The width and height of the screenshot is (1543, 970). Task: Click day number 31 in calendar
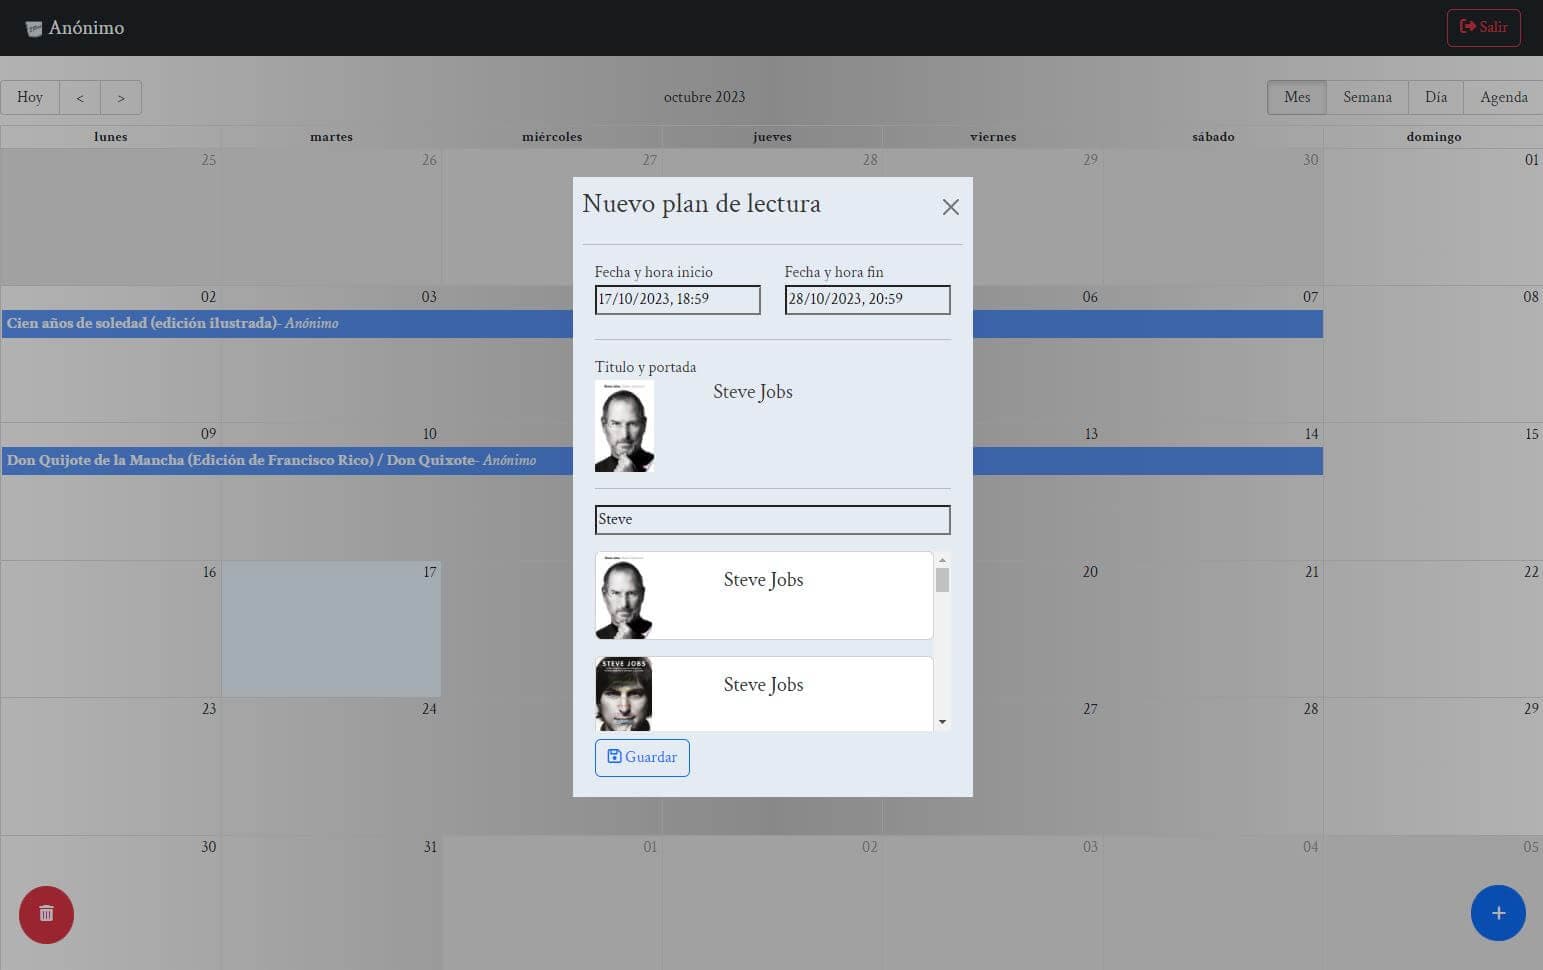430,847
